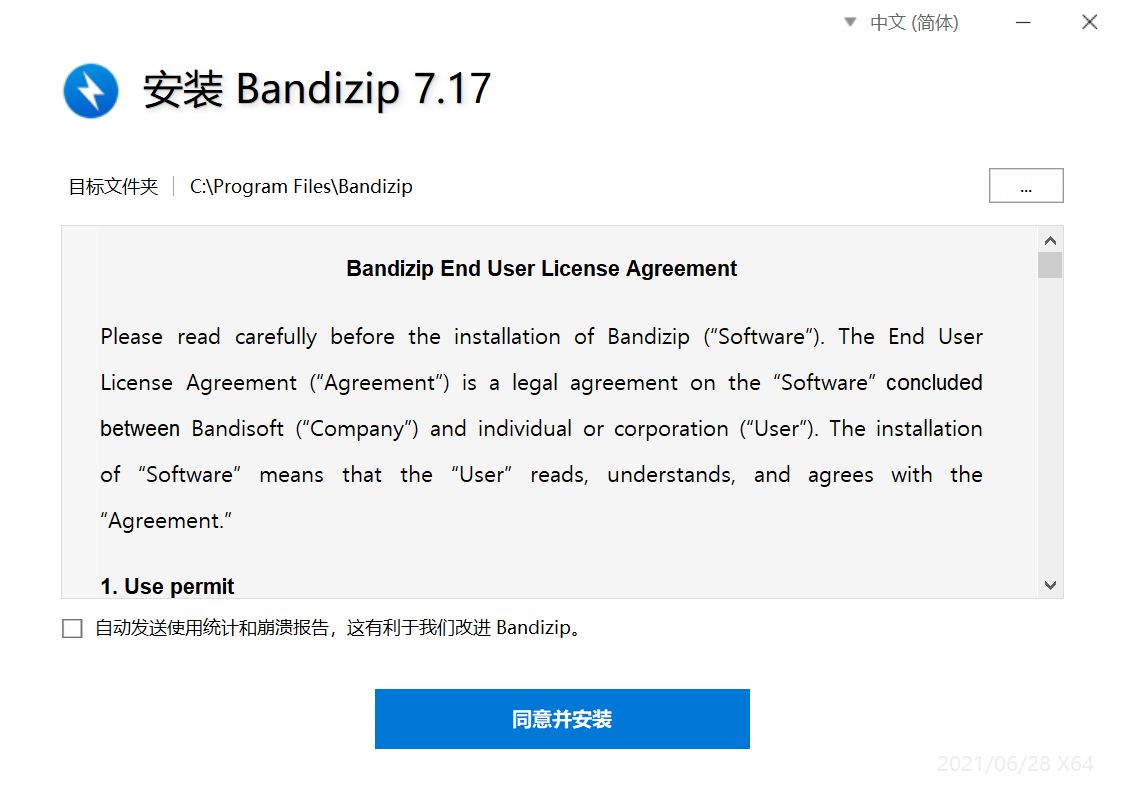
Task: Click the 同意并安装 install button
Action: click(x=562, y=719)
